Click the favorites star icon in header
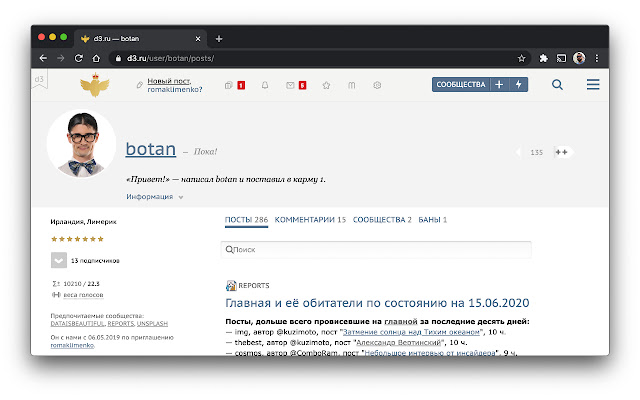The width and height of the screenshot is (640, 400). tap(326, 85)
